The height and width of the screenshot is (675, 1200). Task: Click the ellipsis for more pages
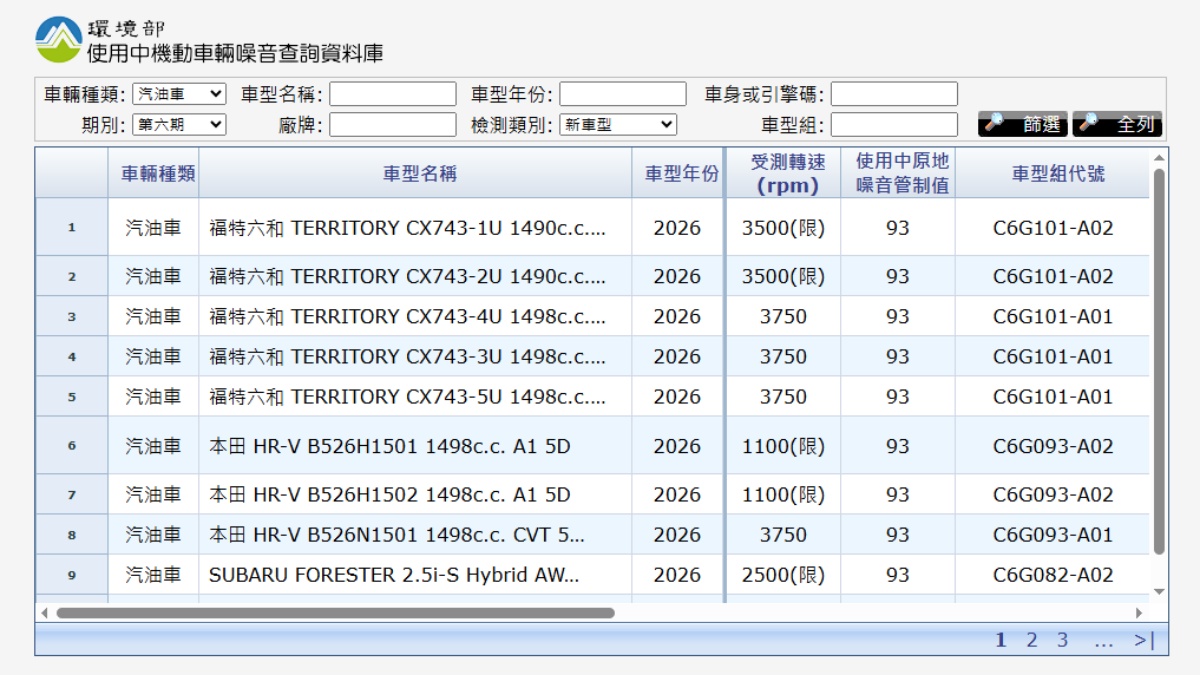pyautogui.click(x=1103, y=640)
